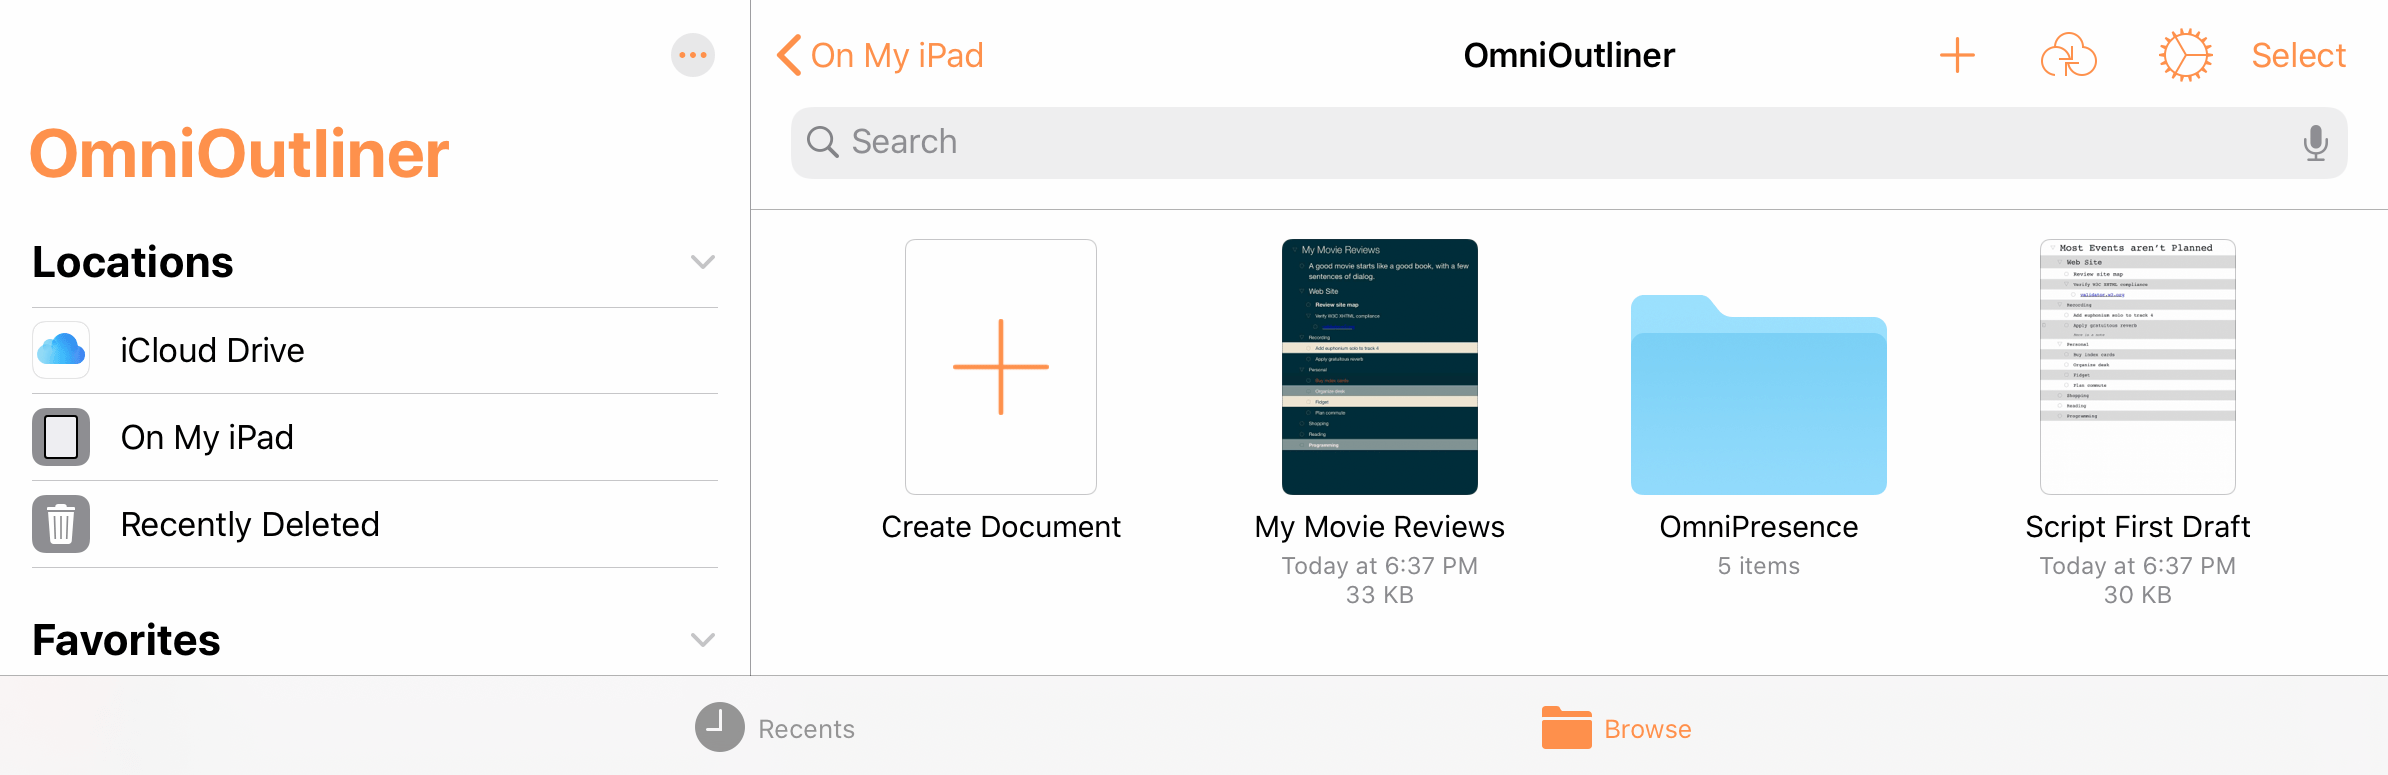Viewport: 2388px width, 775px height.
Task: Click the iCloud Drive cloud icon
Action: pos(61,350)
